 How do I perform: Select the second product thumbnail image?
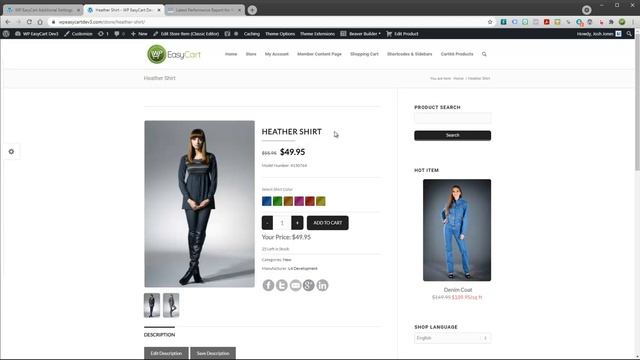171,305
